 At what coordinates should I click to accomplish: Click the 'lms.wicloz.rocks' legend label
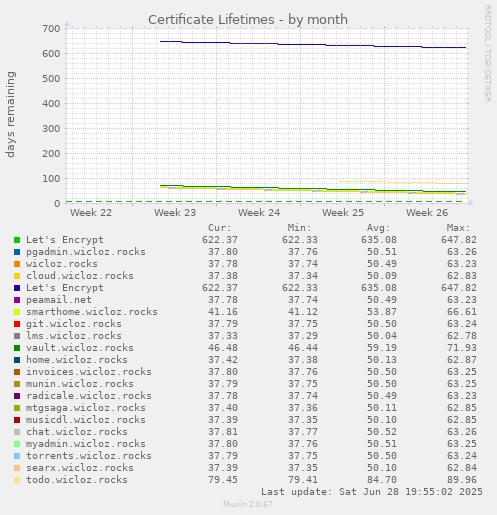74,336
